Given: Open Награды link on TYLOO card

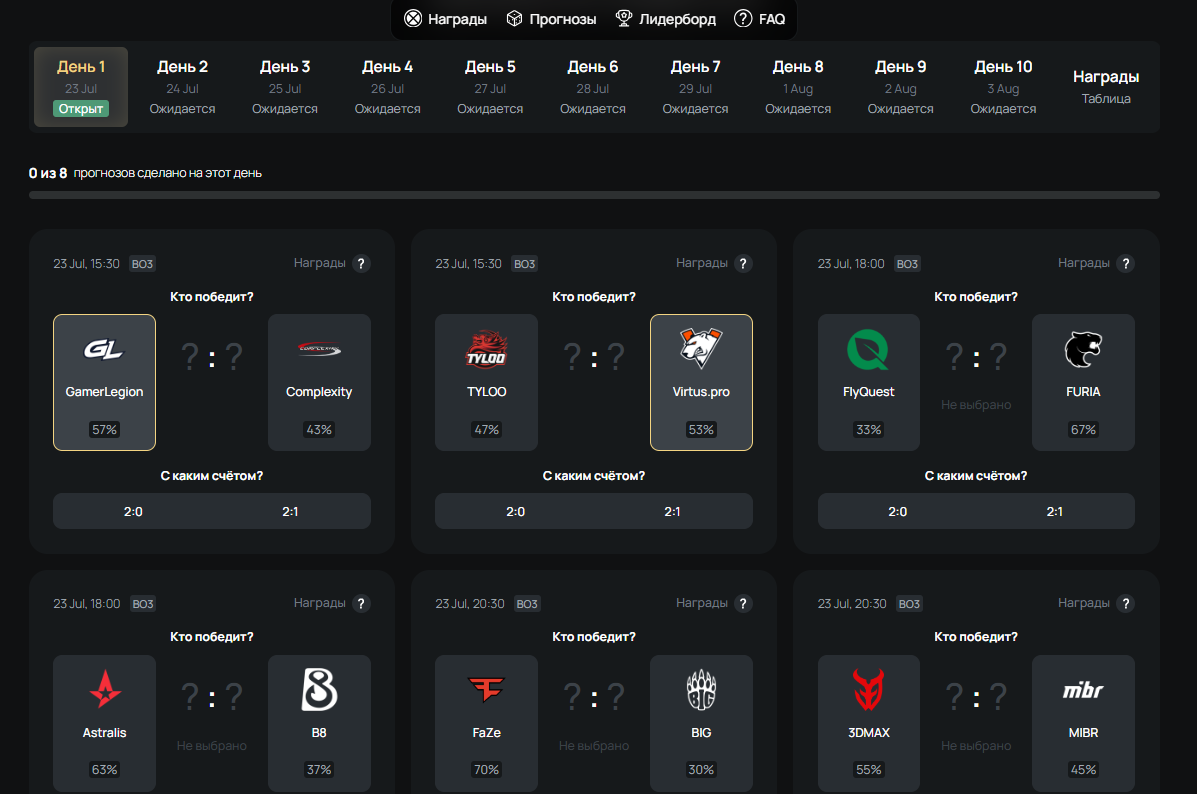Looking at the screenshot, I should [x=702, y=263].
